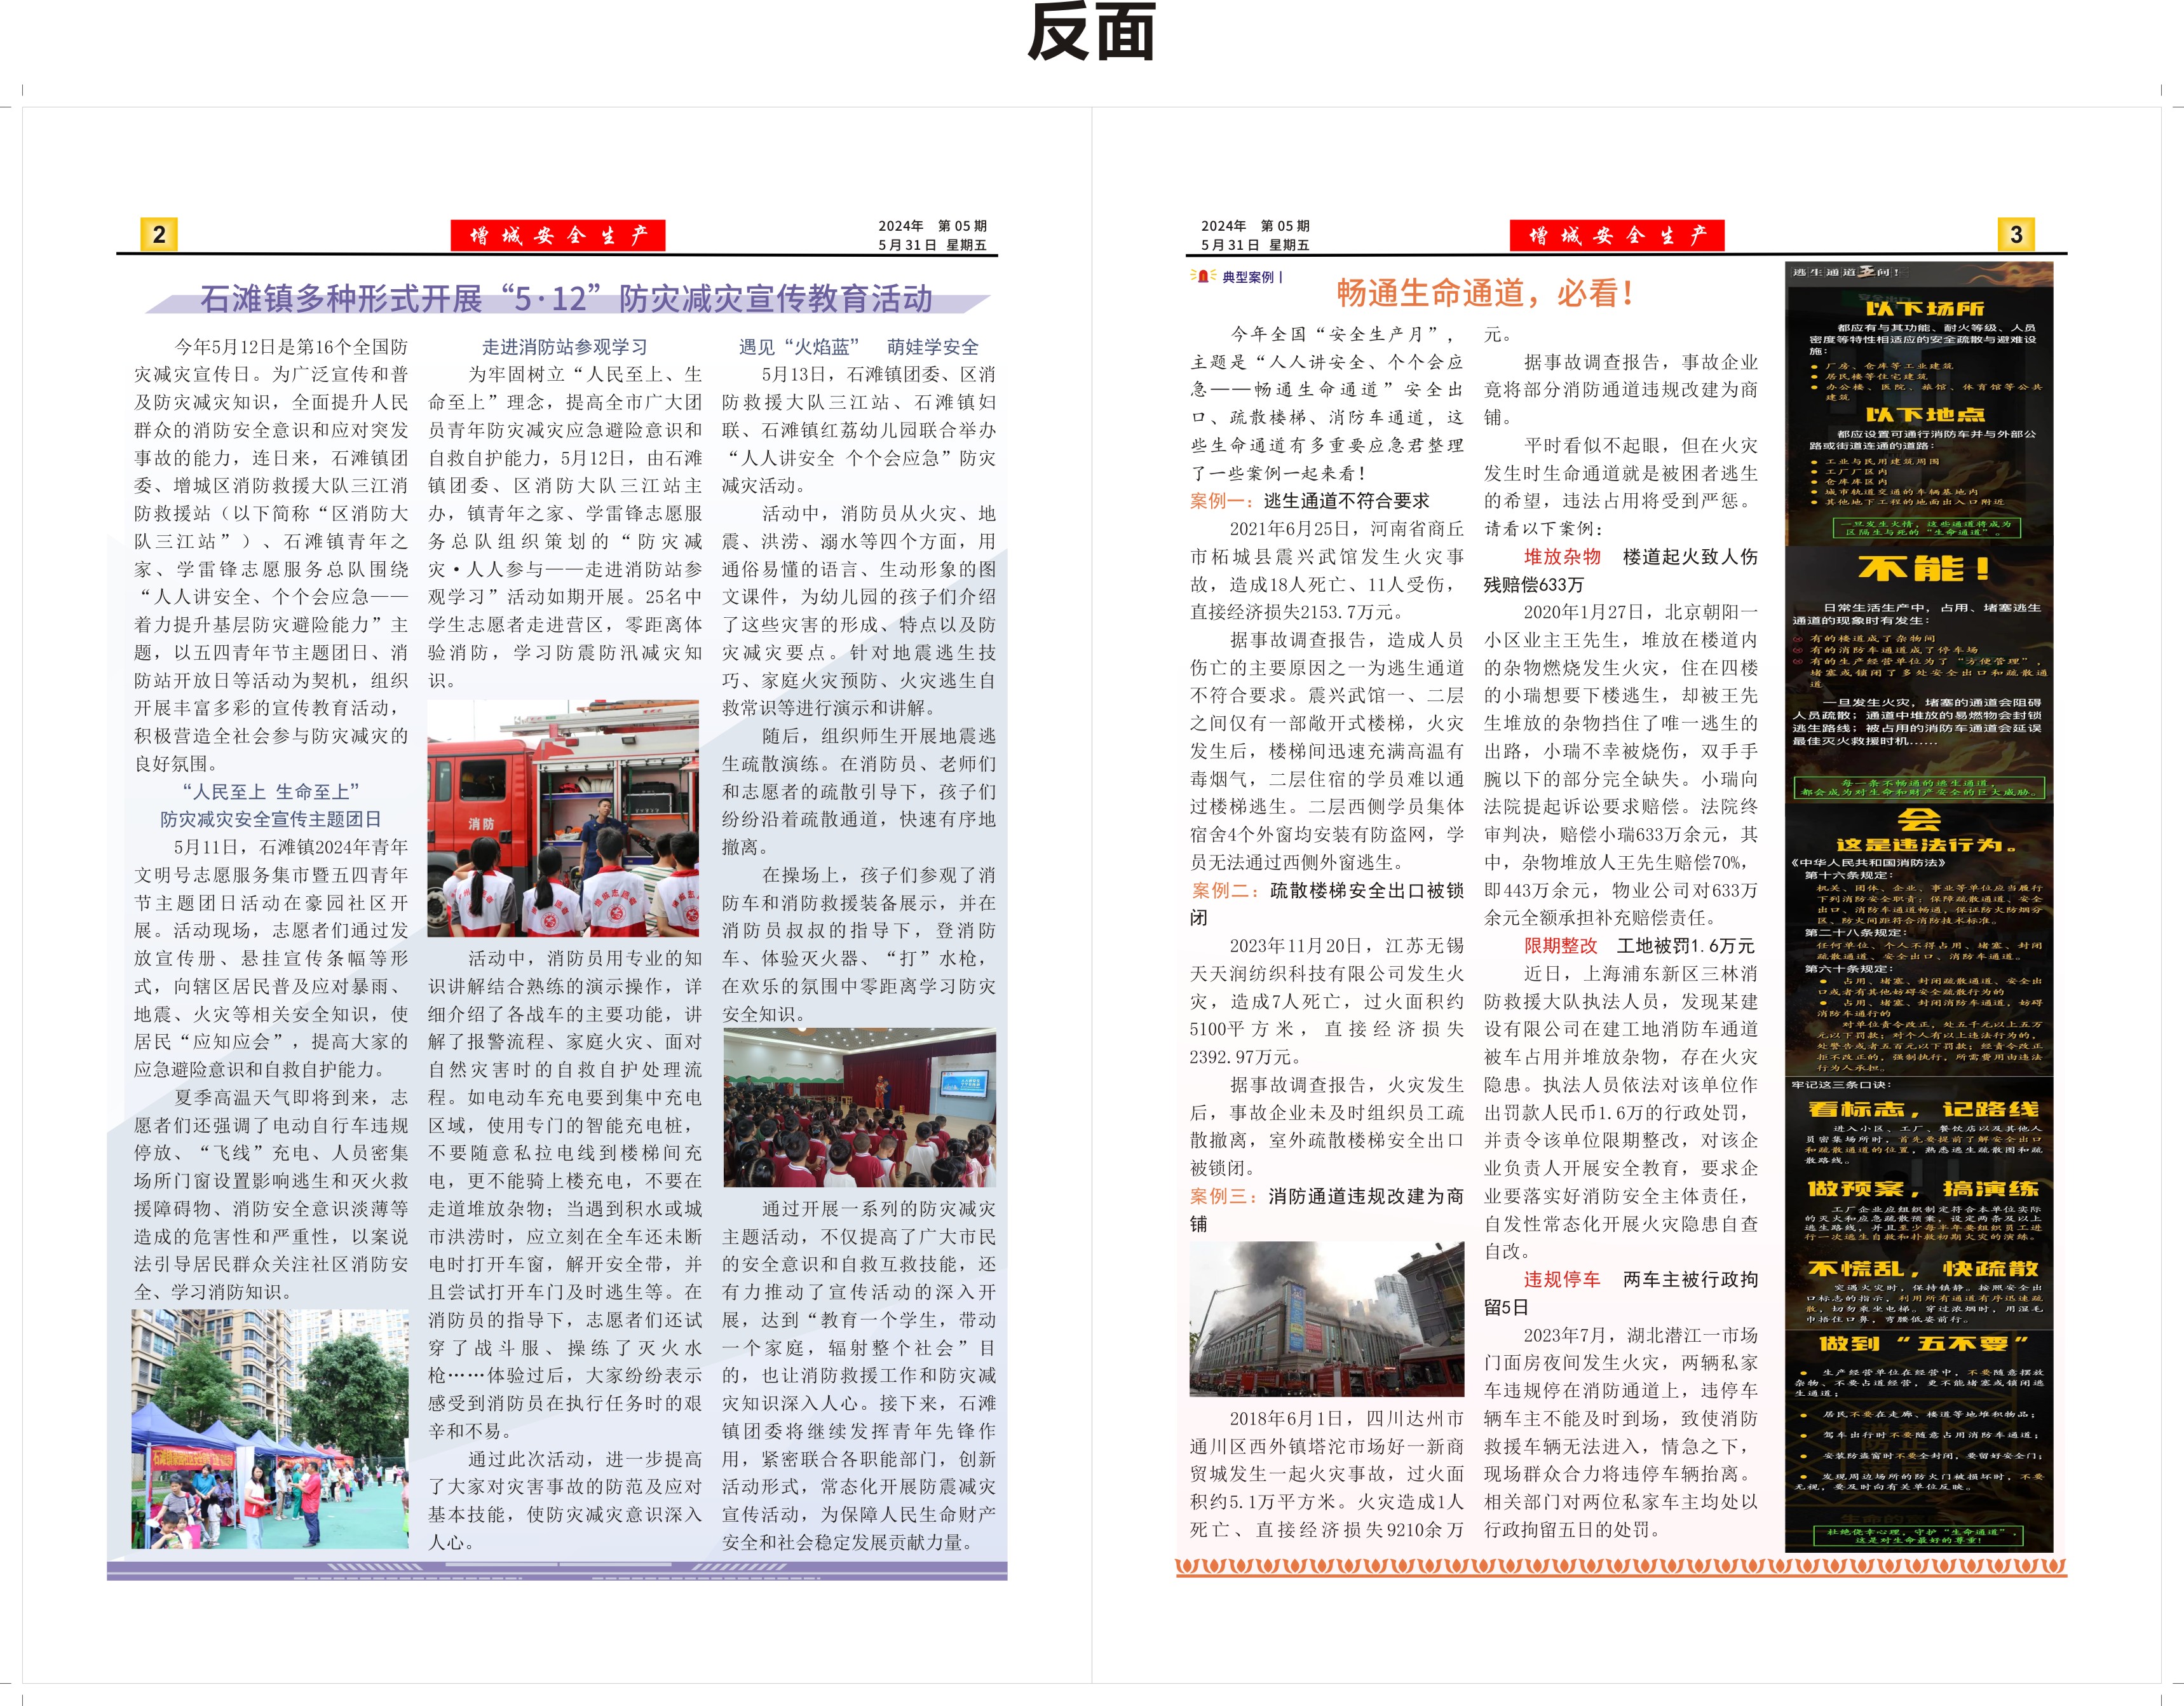Click headline 石滩镇多种形式开展 5·12 防灾减灾
The width and height of the screenshot is (2184, 1706).
coord(567,298)
